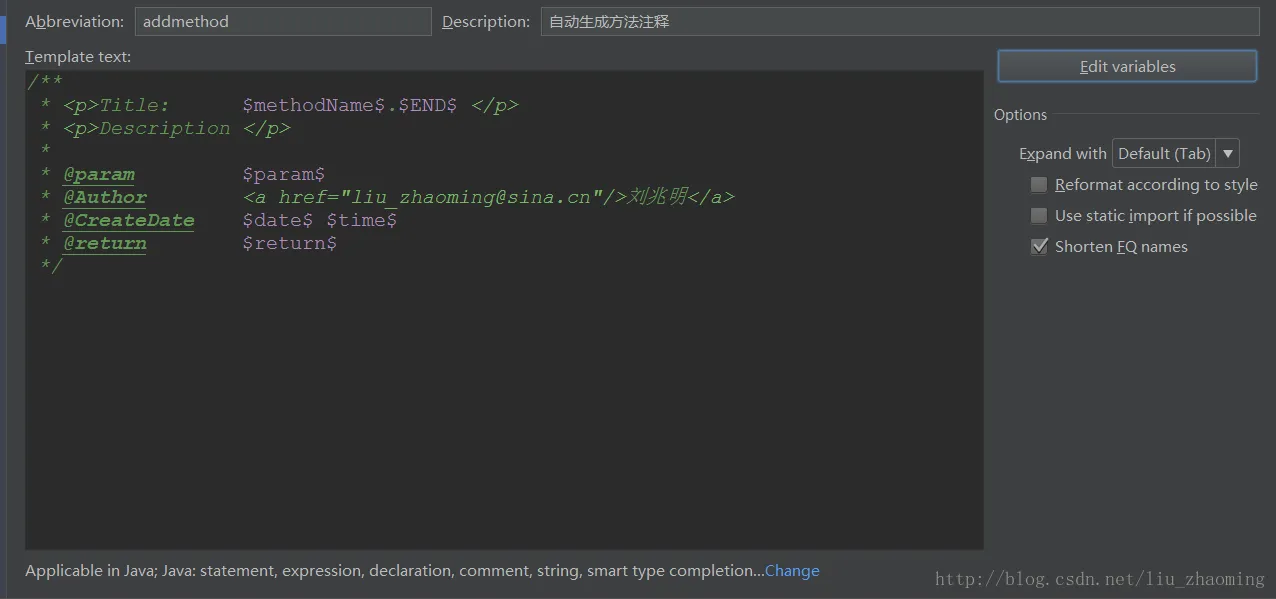Click $methodName$ variable in template text
Image resolution: width=1276 pixels, height=599 pixels.
(x=315, y=105)
